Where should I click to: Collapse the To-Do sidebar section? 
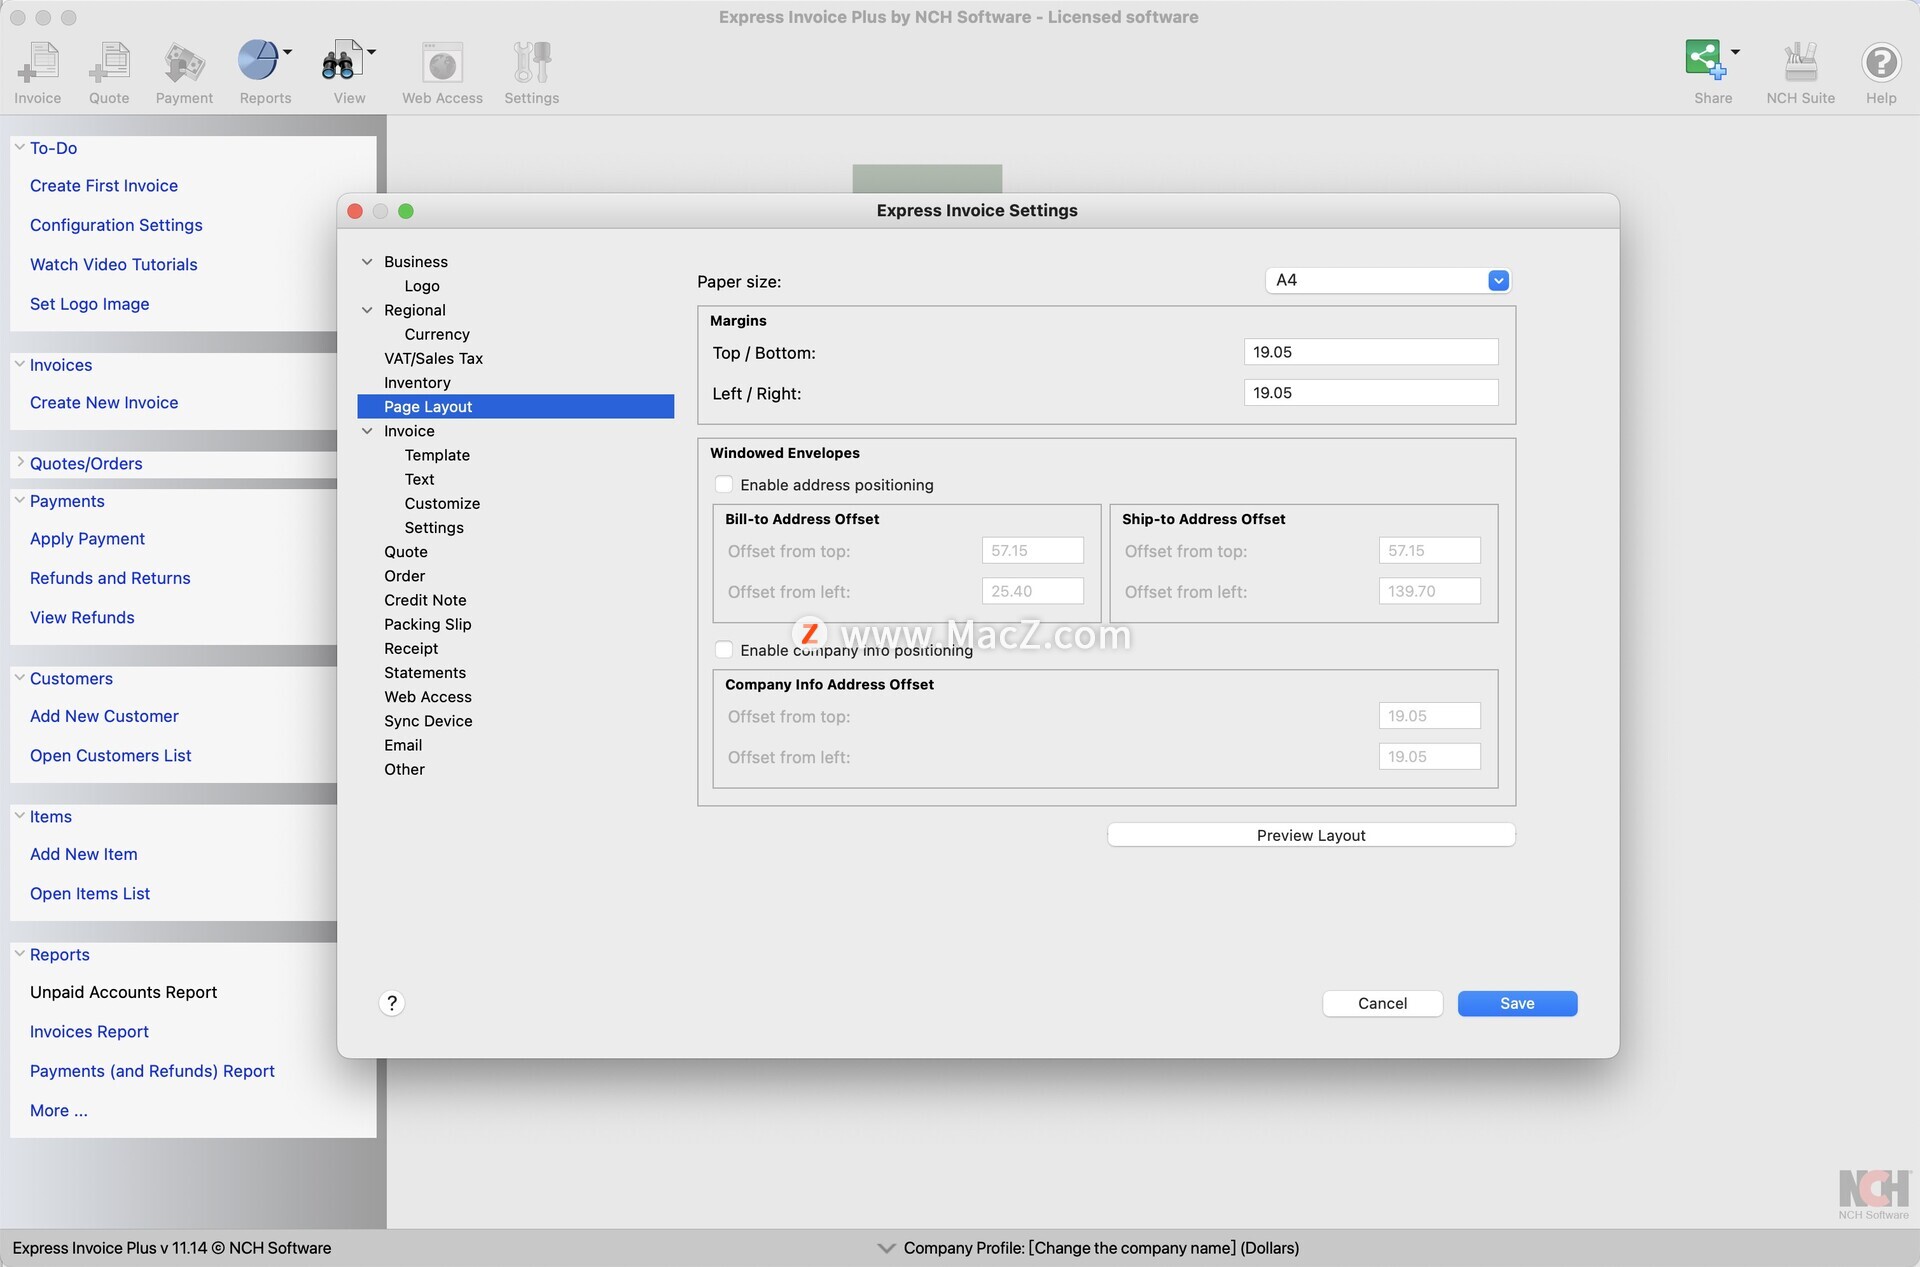pyautogui.click(x=19, y=147)
